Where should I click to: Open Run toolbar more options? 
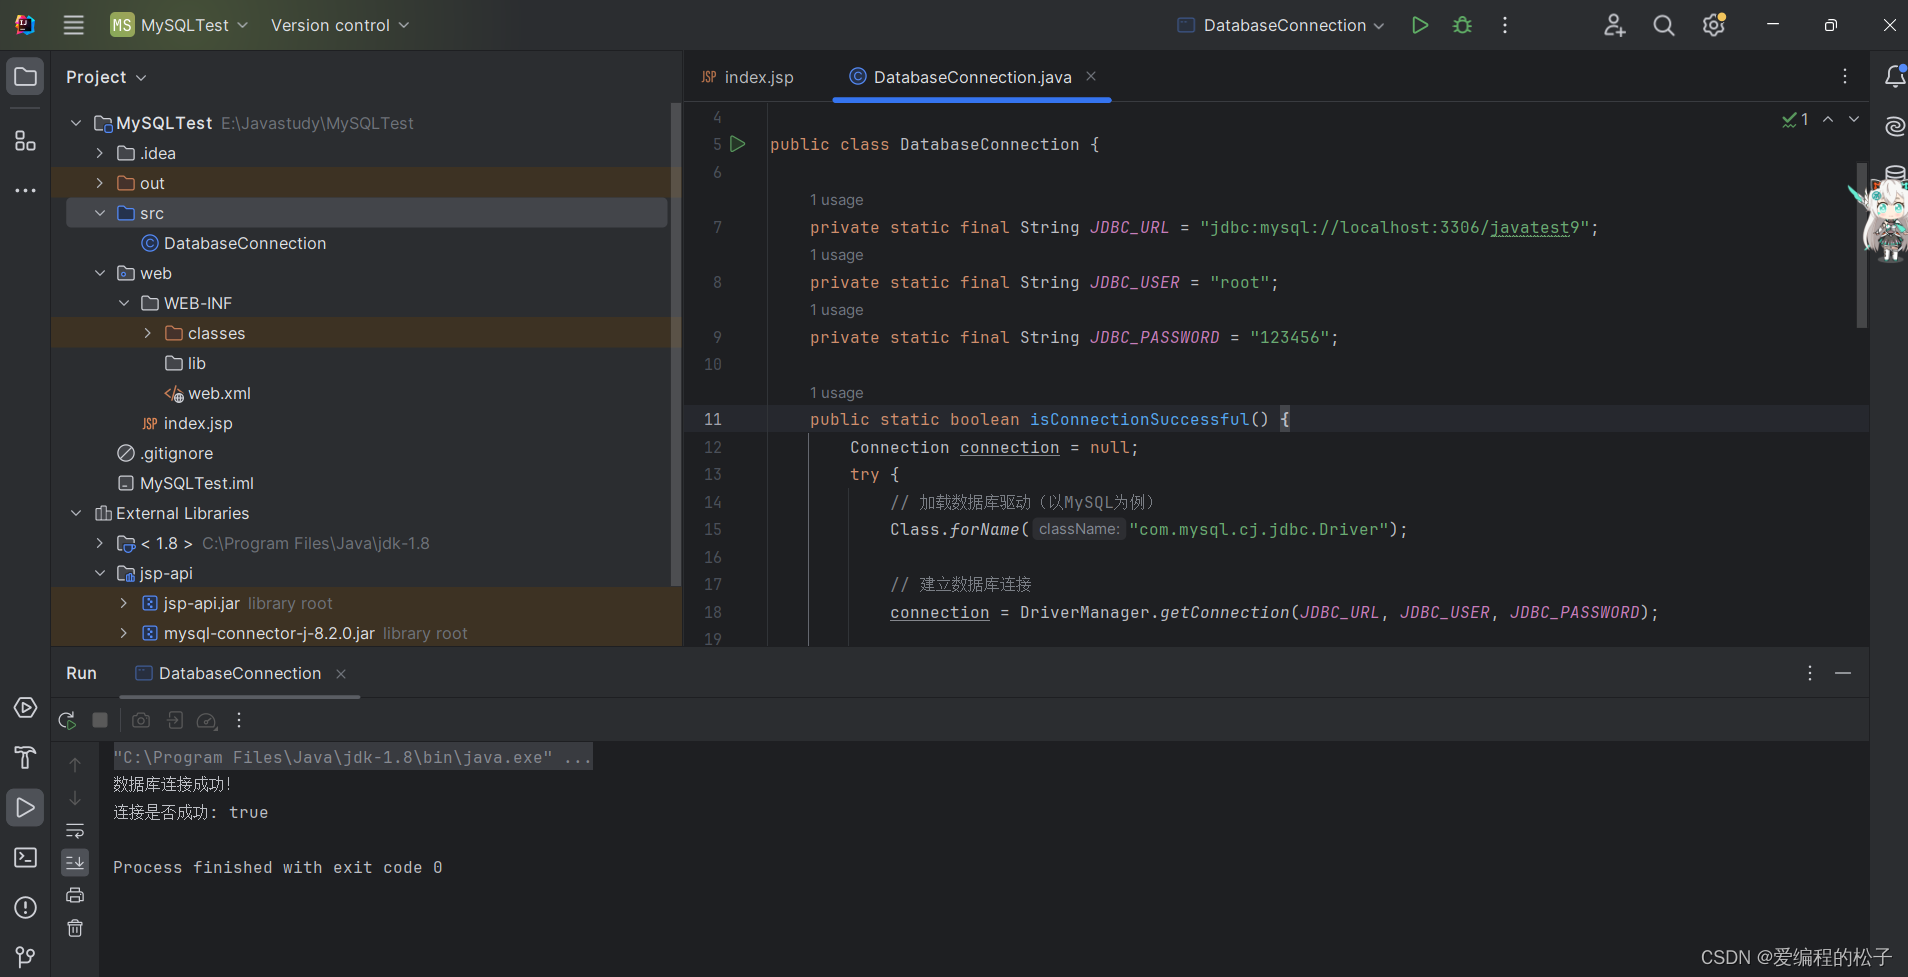[x=239, y=720]
